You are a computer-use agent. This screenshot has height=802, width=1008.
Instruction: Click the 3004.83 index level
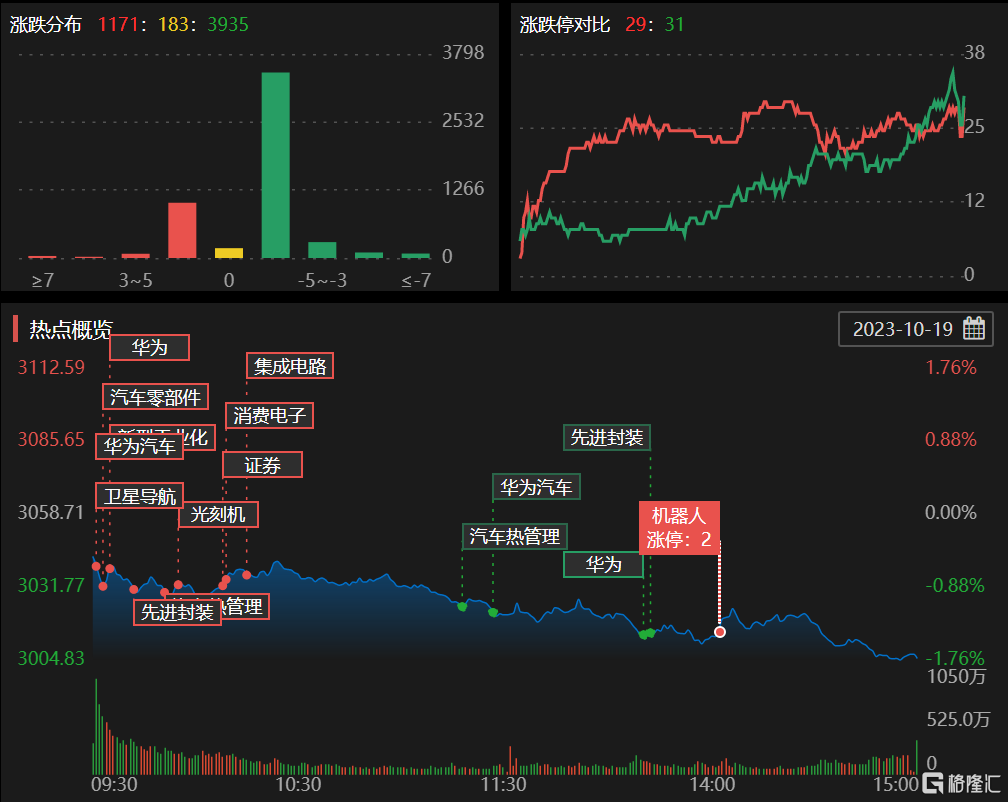click(51, 658)
